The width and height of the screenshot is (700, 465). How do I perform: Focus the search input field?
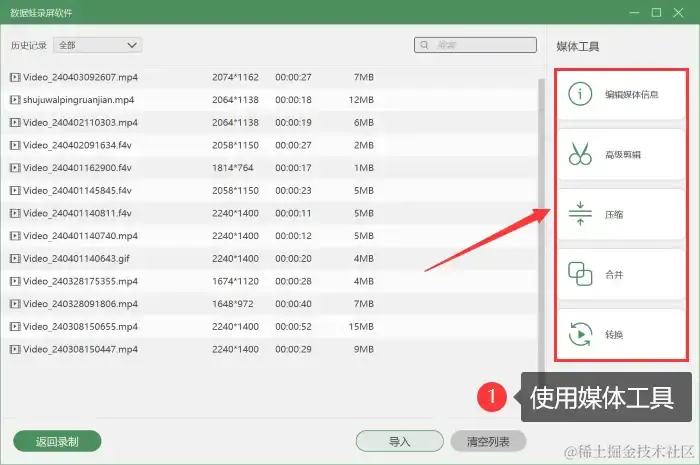click(475, 45)
